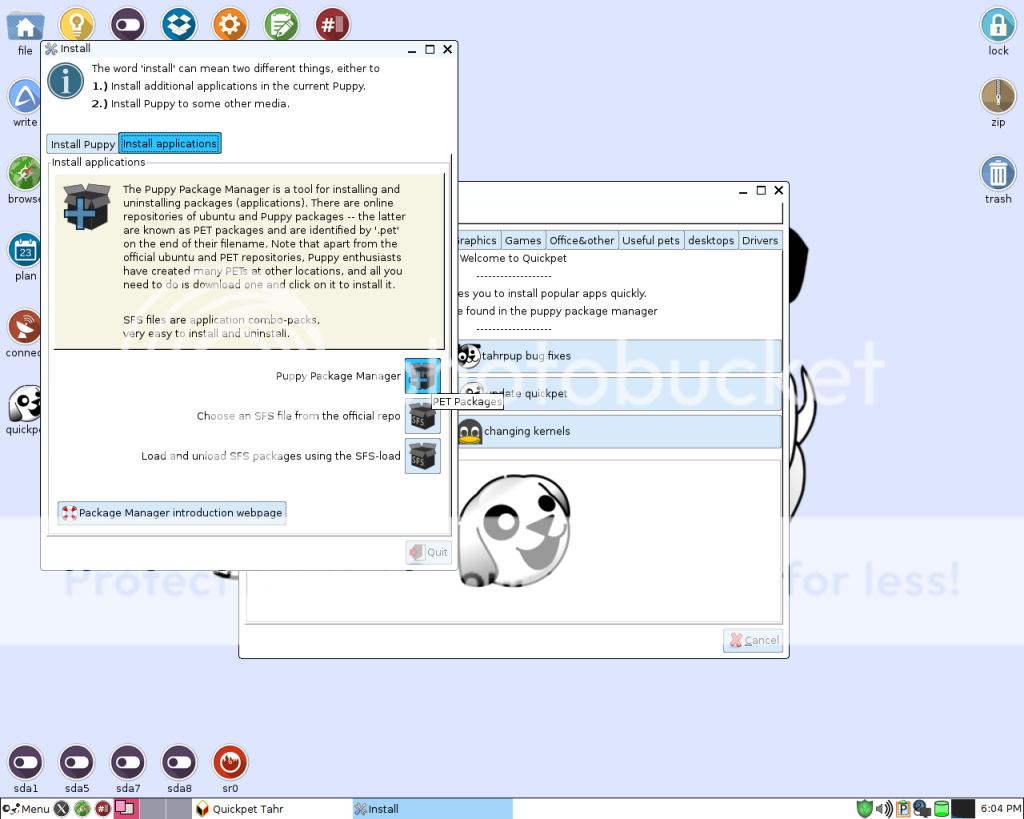Switch to the Install applications tab

[x=169, y=143]
